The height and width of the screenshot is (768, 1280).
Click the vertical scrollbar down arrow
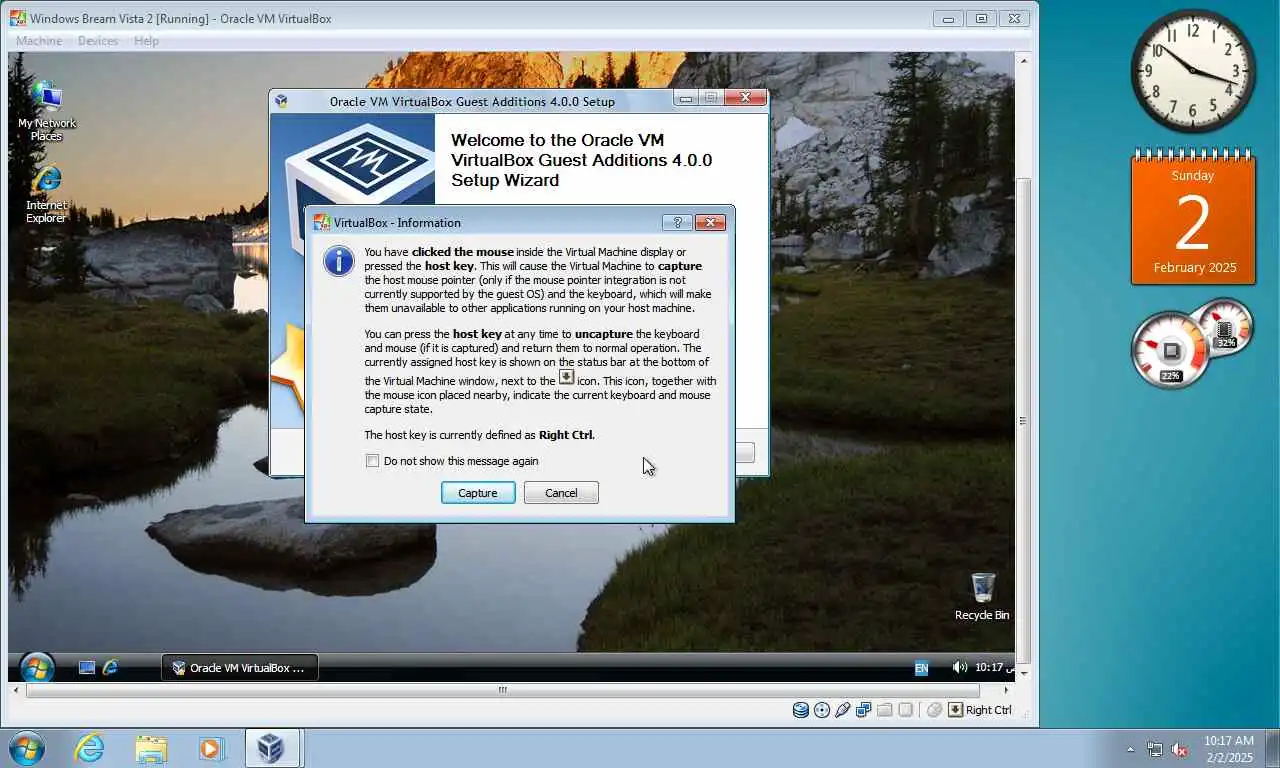click(1022, 672)
